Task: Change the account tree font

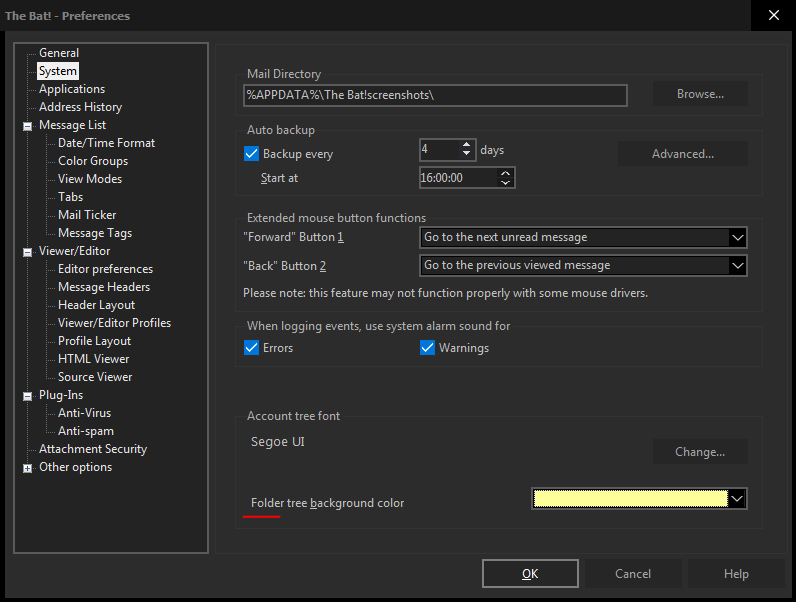Action: [x=700, y=452]
